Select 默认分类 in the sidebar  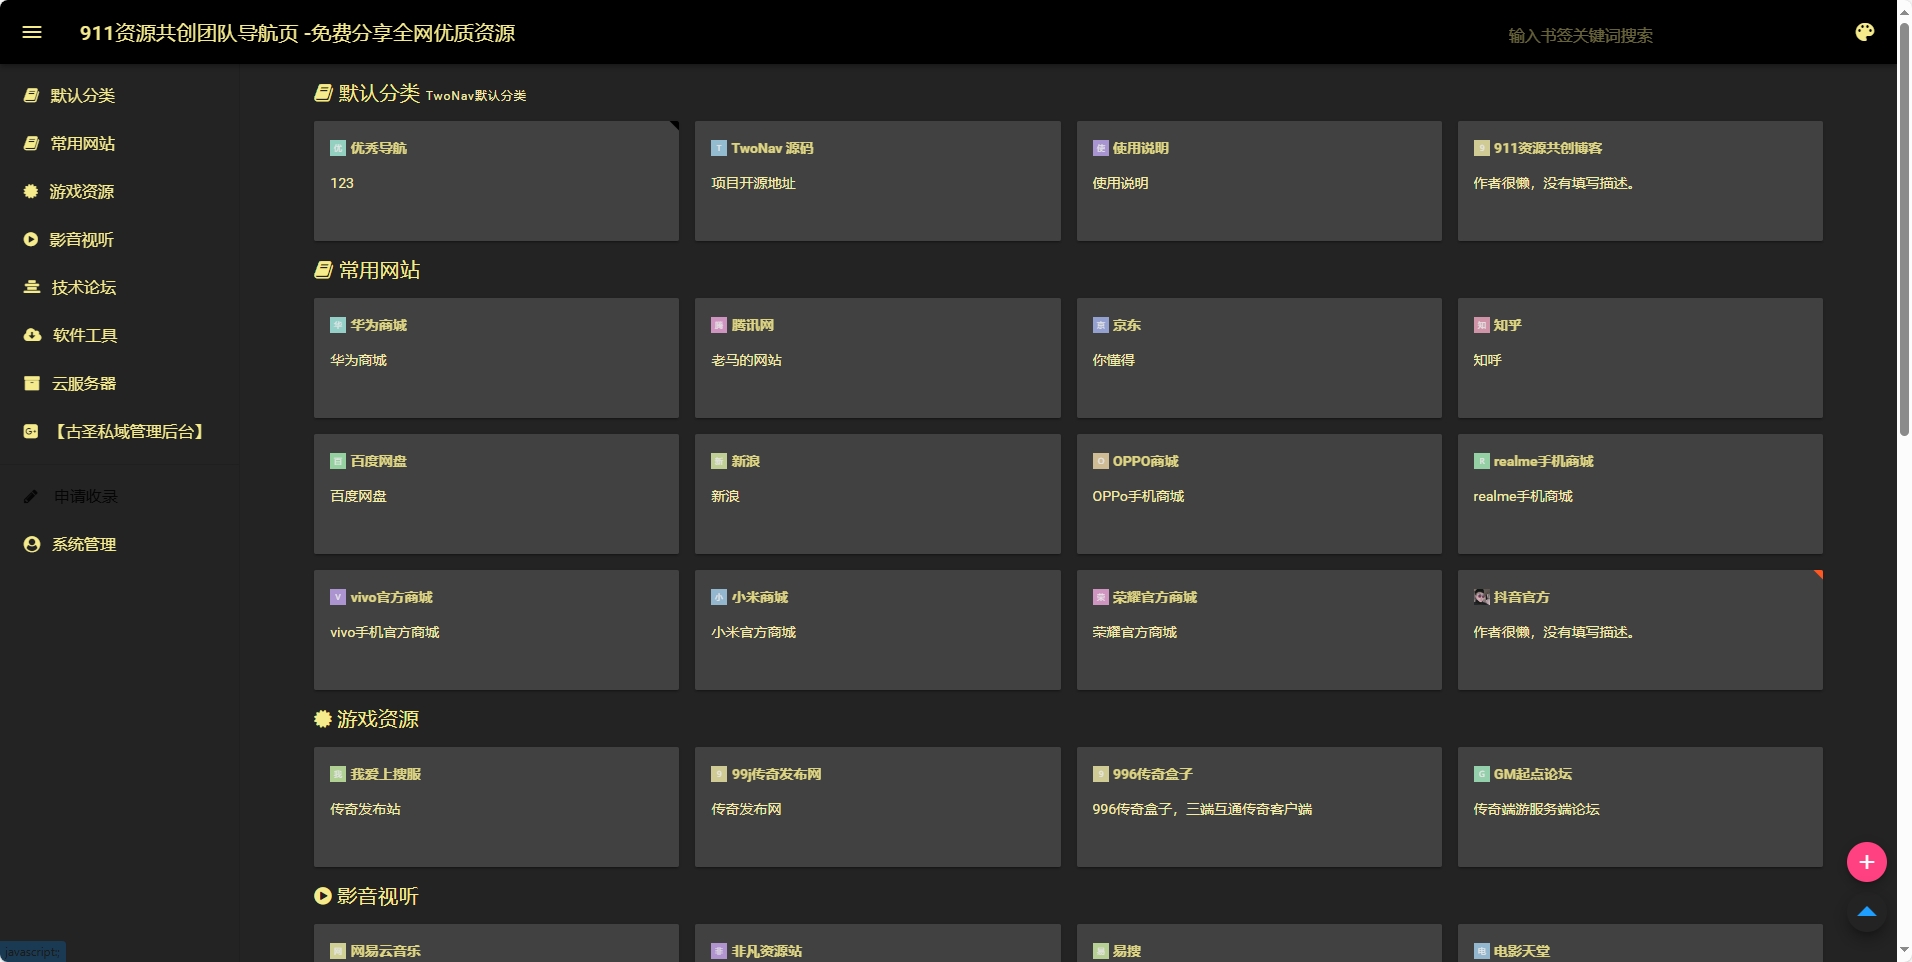(x=83, y=95)
